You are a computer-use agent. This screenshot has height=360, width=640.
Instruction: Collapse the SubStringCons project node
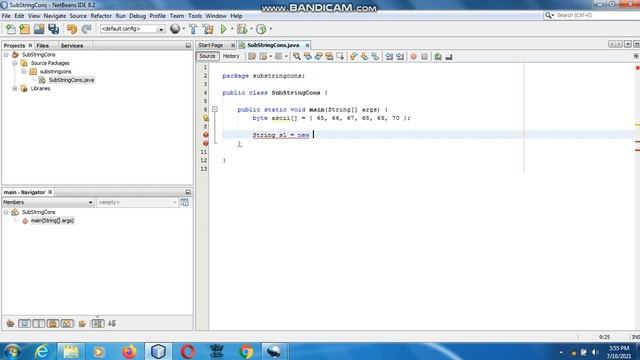[6, 55]
